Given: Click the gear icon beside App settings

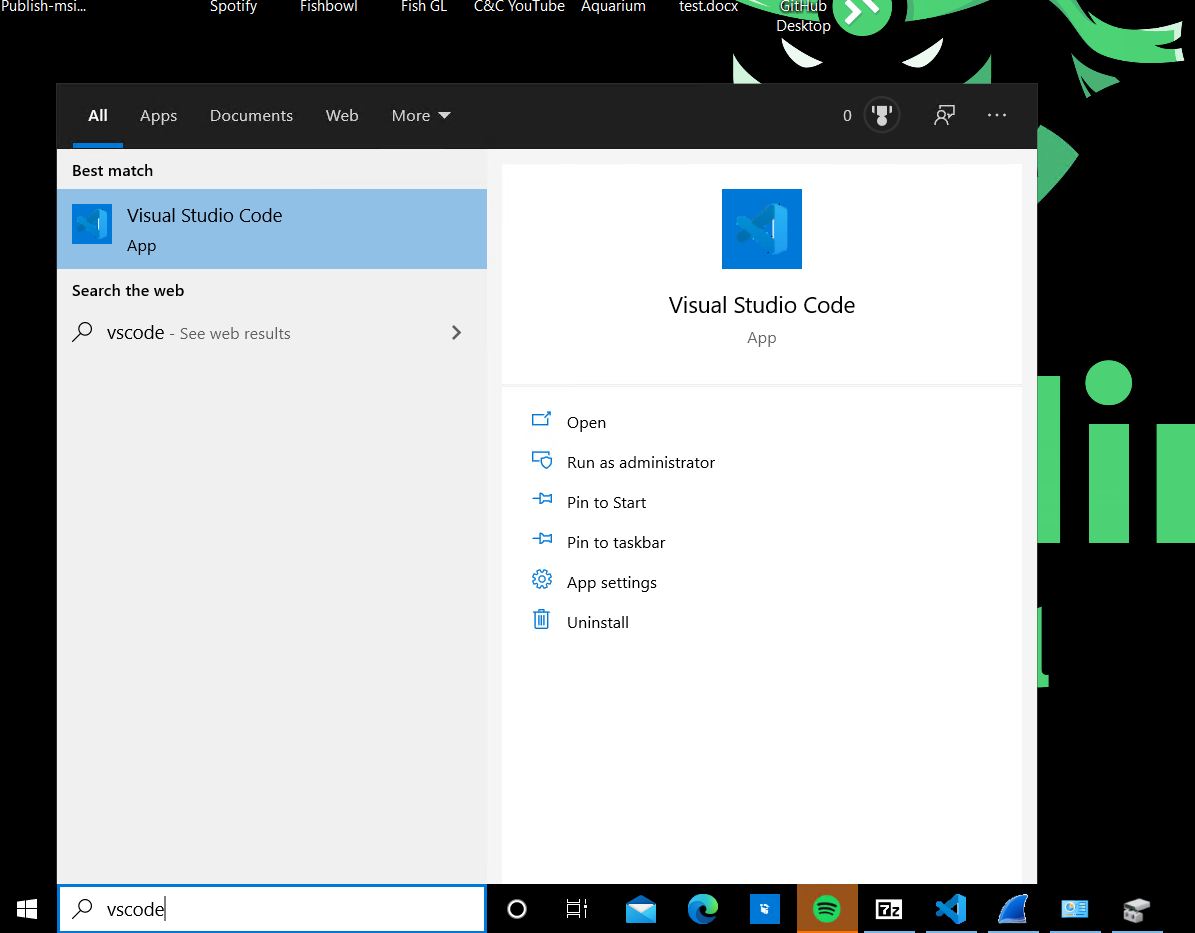Looking at the screenshot, I should pyautogui.click(x=541, y=579).
